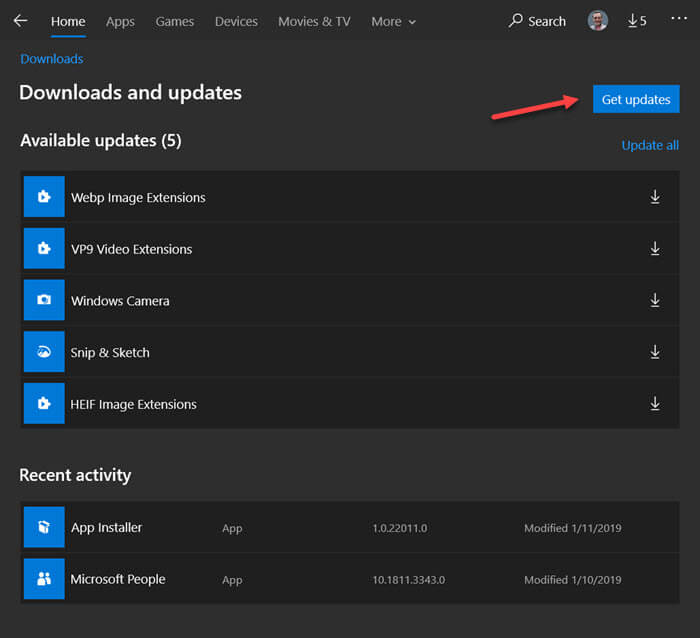The width and height of the screenshot is (700, 638).
Task: Download the VP9 Video Extensions update
Action: [654, 248]
